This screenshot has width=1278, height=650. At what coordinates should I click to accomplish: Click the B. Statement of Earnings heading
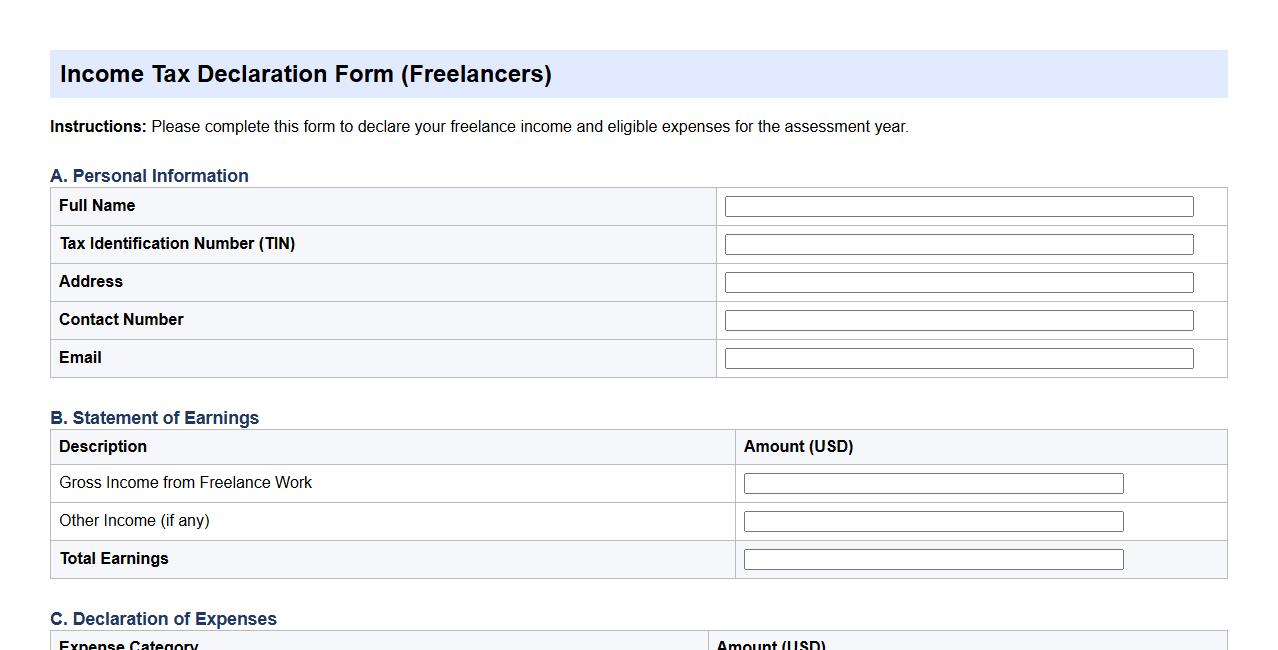154,417
